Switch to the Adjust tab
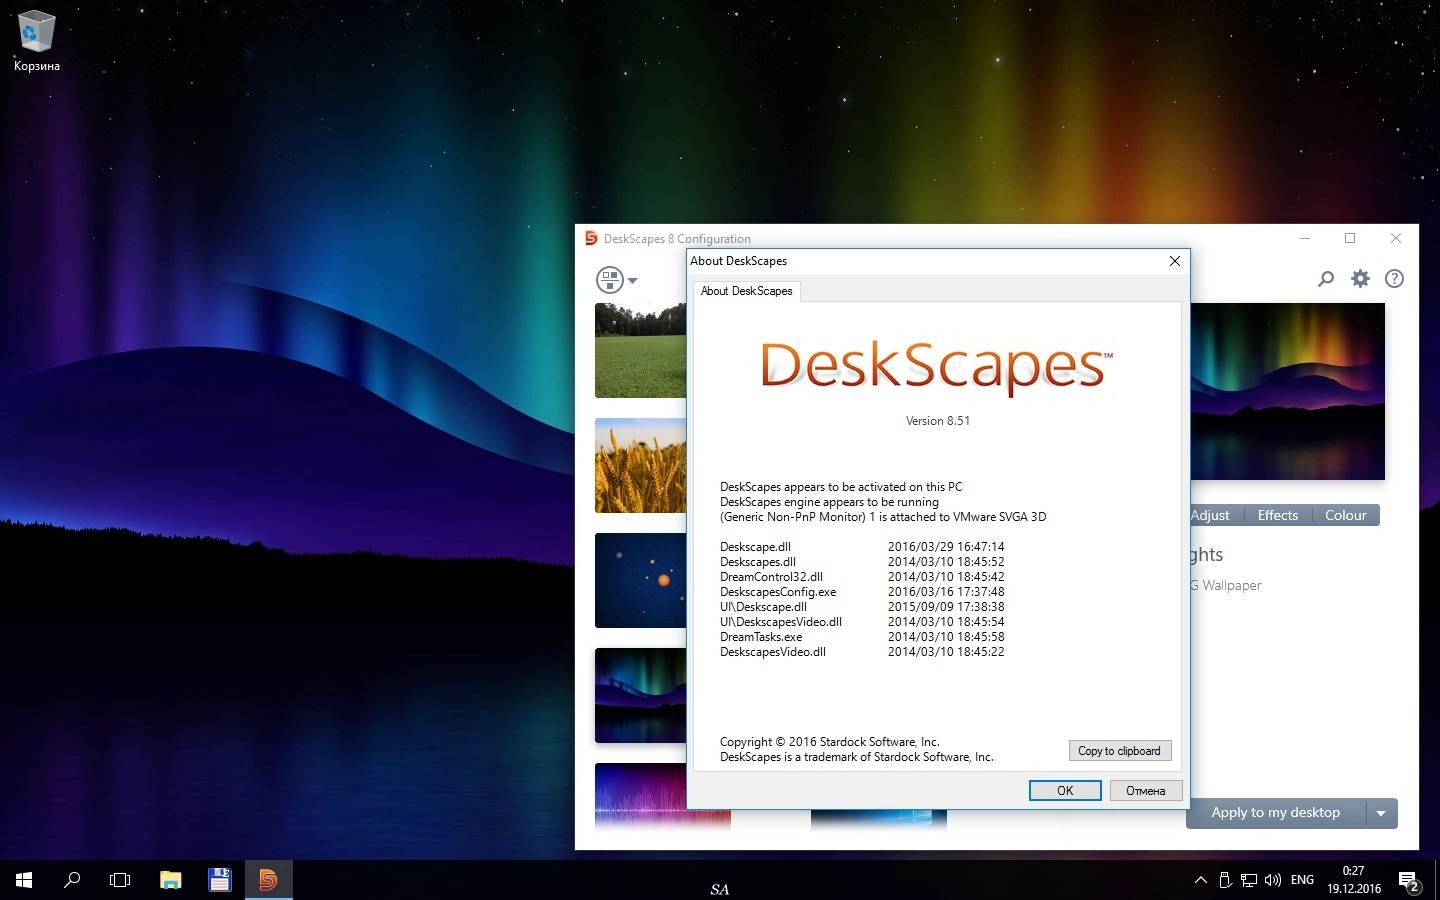Viewport: 1440px width, 900px height. pos(1210,515)
